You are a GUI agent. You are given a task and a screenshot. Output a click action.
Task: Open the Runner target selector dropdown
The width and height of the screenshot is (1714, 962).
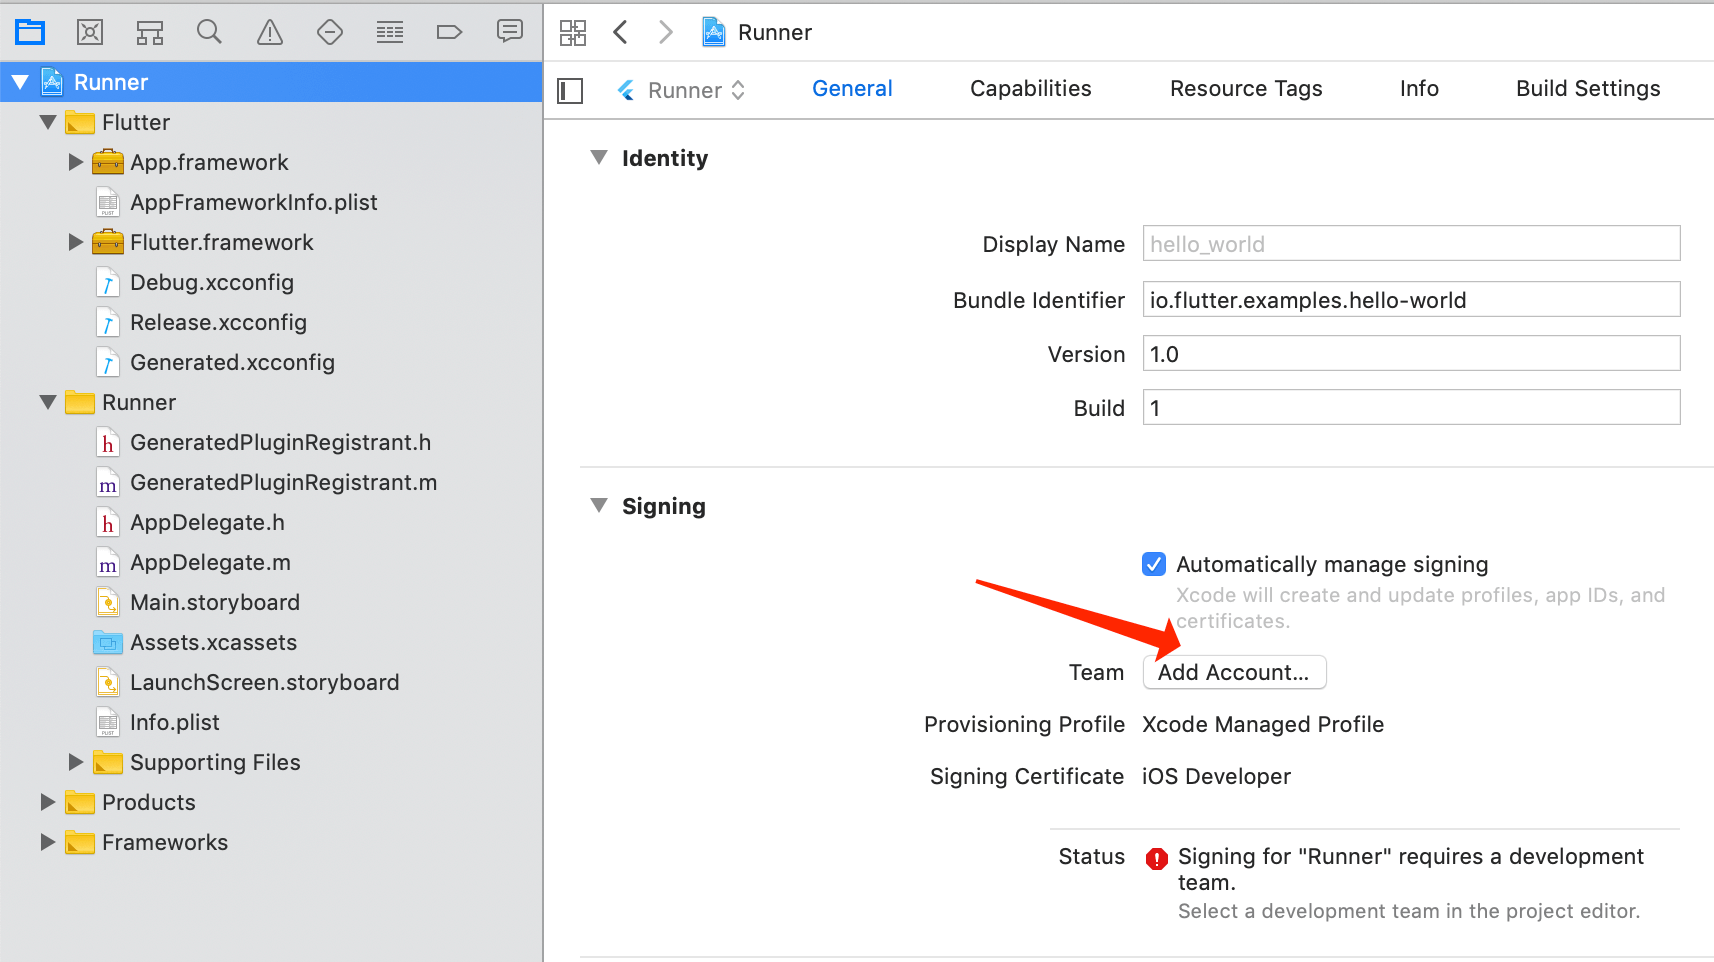[684, 91]
